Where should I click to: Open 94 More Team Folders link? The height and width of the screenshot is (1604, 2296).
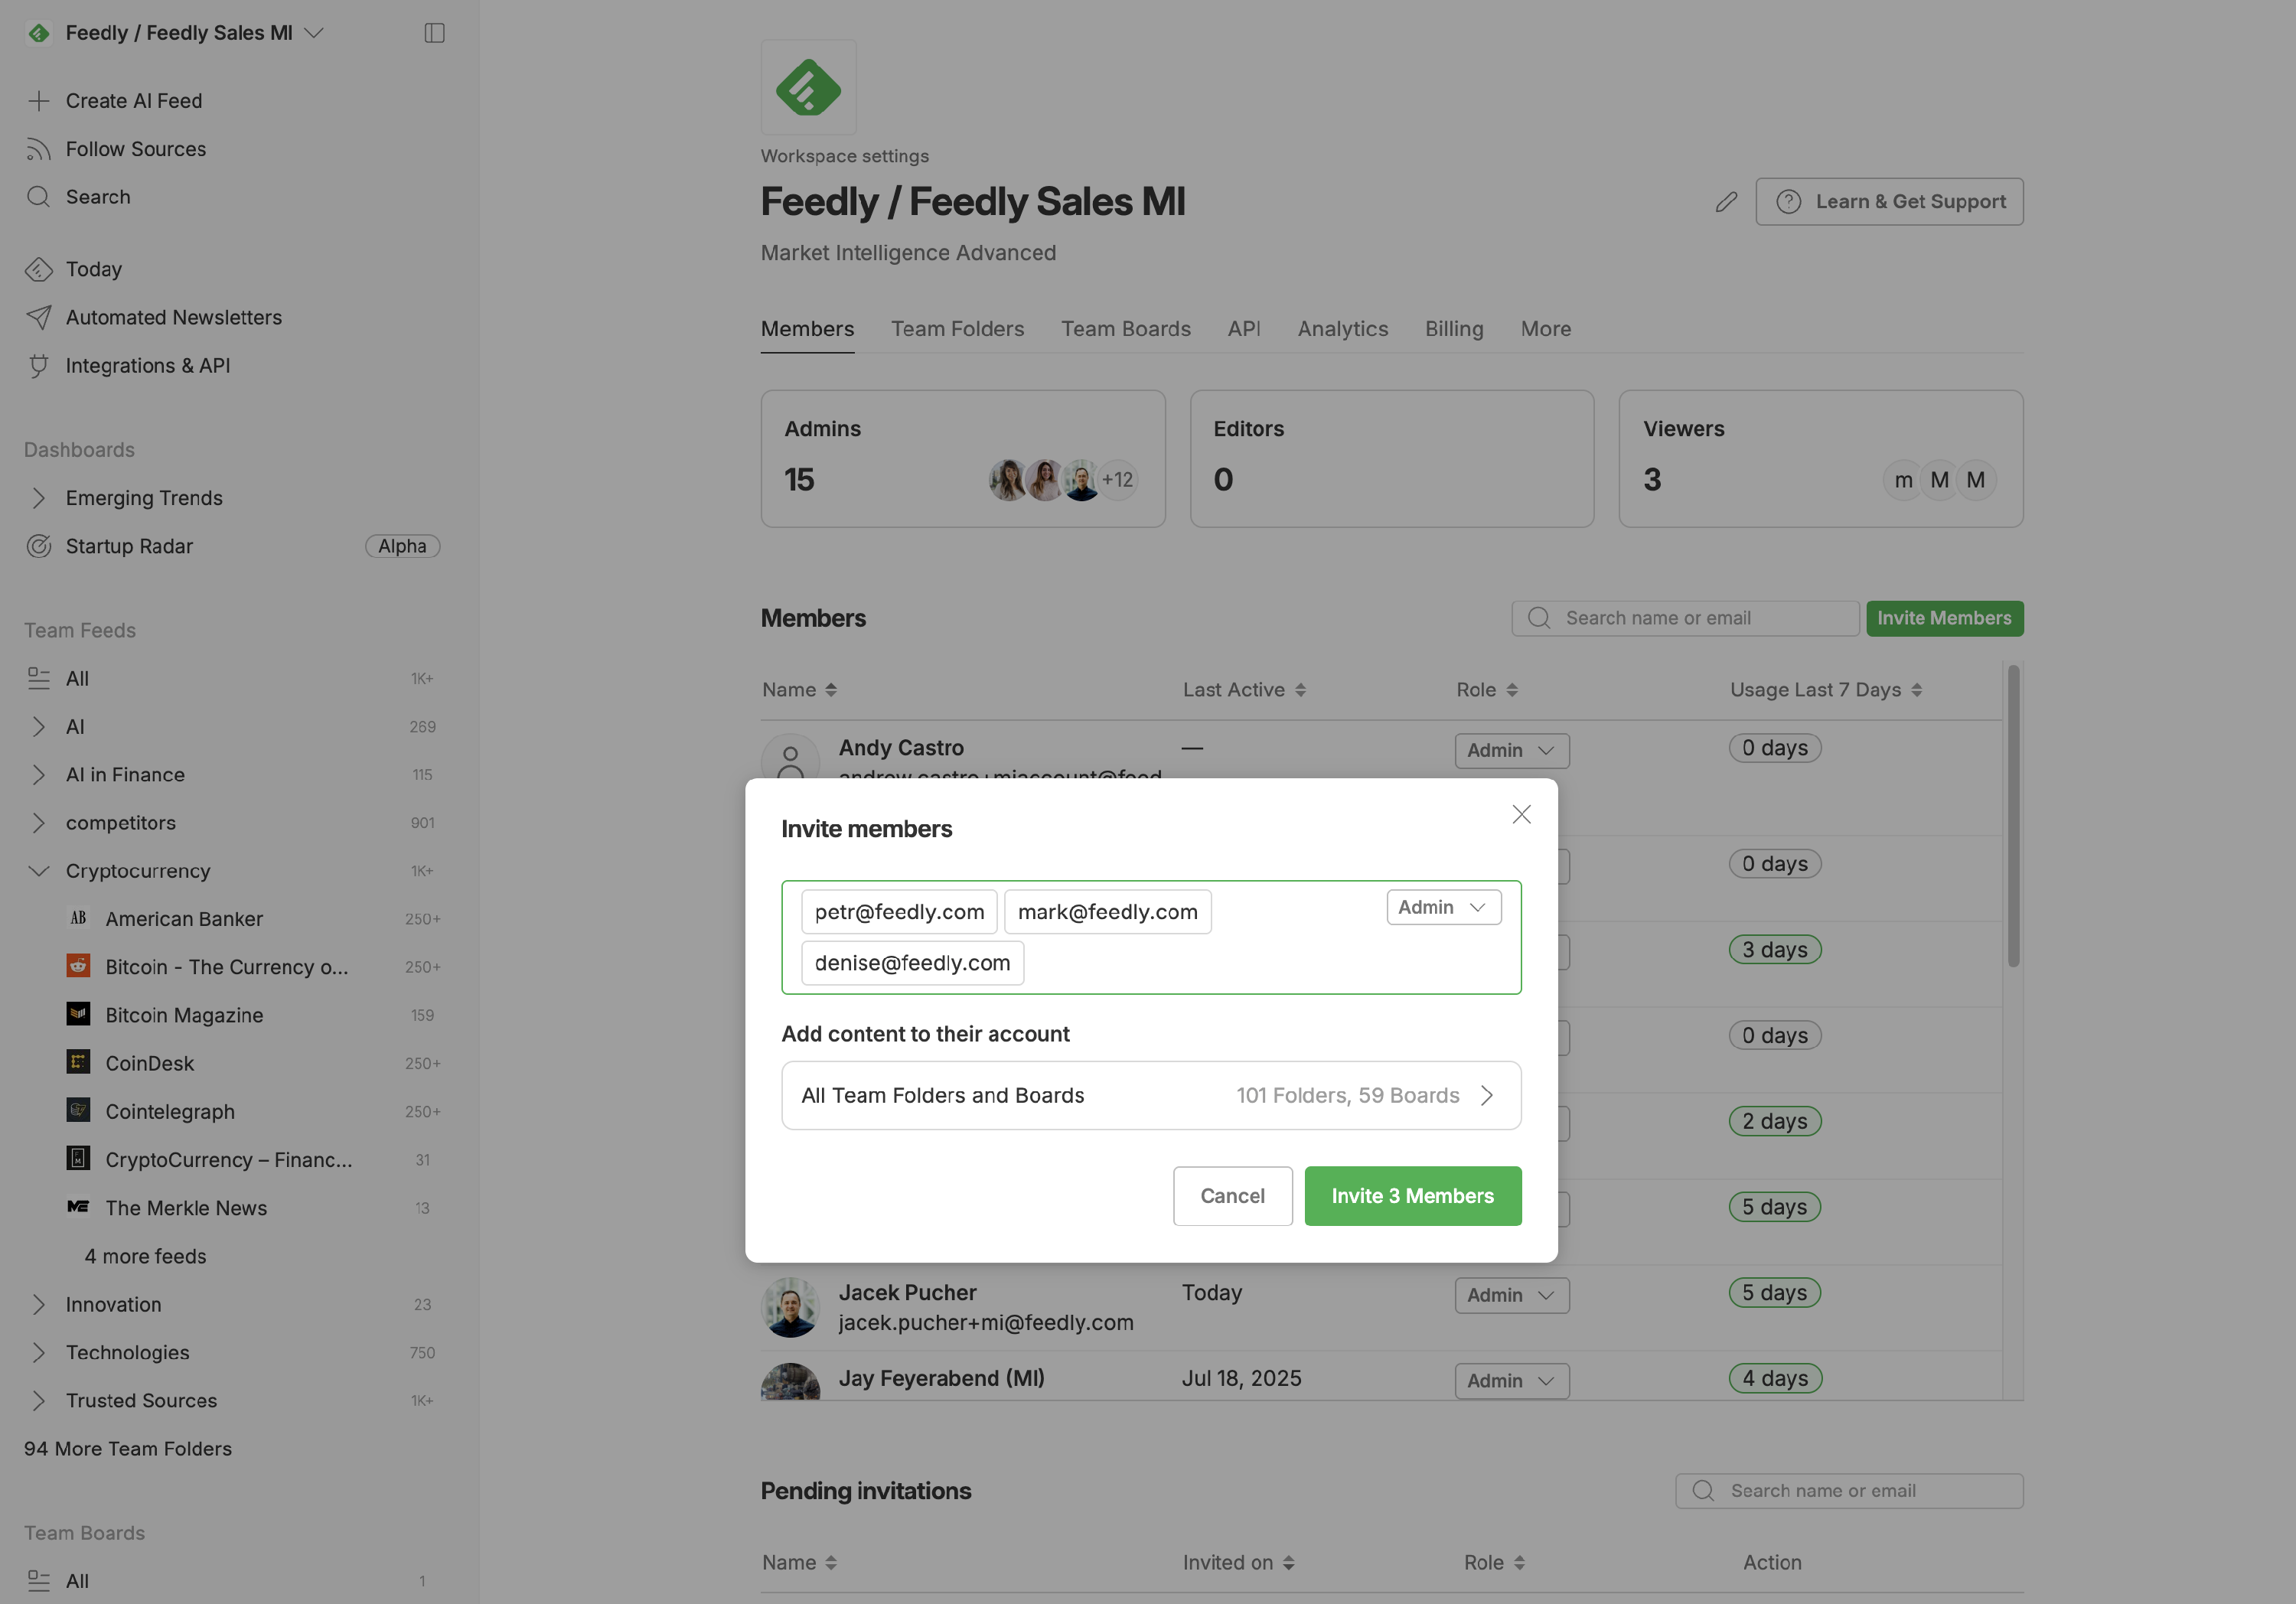tap(128, 1448)
